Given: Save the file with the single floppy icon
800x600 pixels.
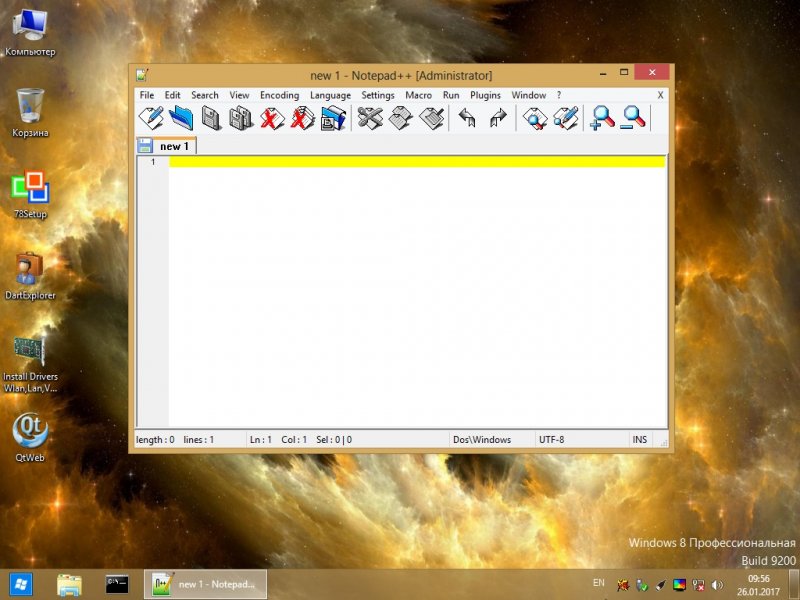Looking at the screenshot, I should pos(211,118).
